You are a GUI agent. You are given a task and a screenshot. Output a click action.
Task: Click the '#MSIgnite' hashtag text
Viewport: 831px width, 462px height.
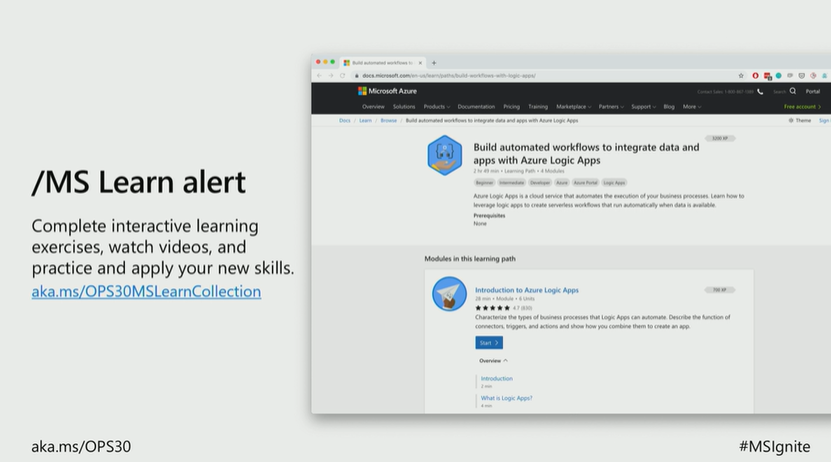[x=774, y=446]
